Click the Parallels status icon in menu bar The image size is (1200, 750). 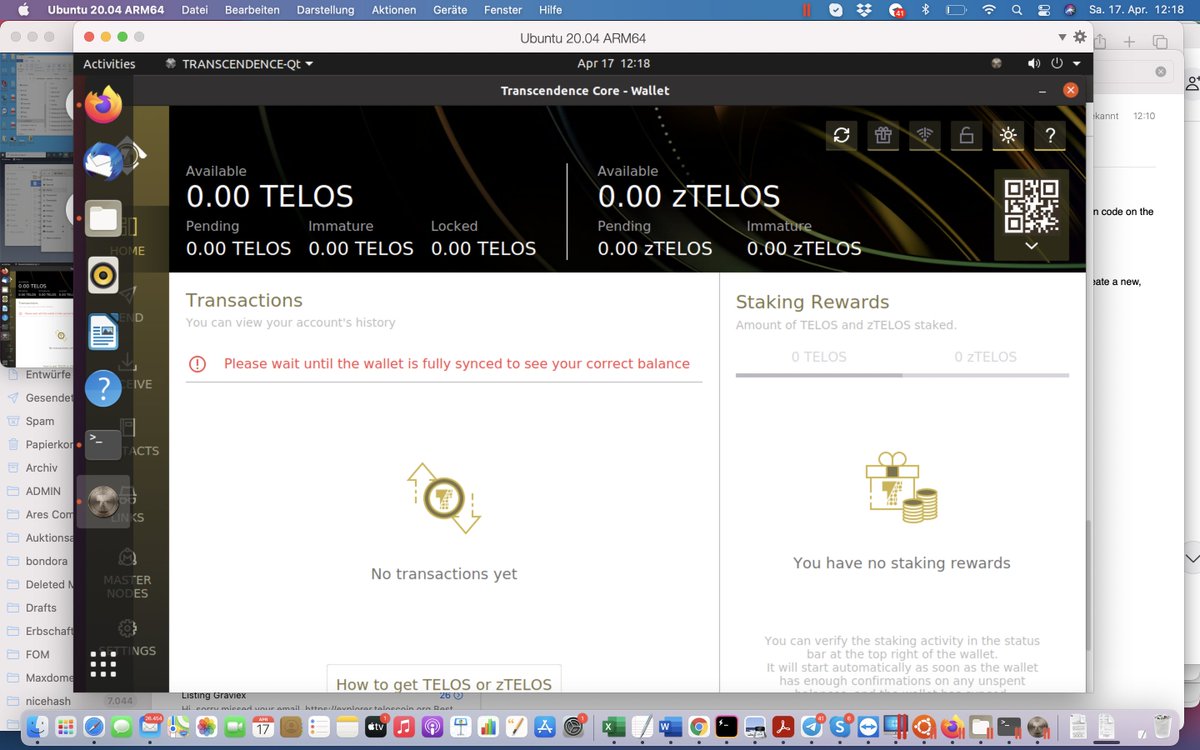pos(807,10)
